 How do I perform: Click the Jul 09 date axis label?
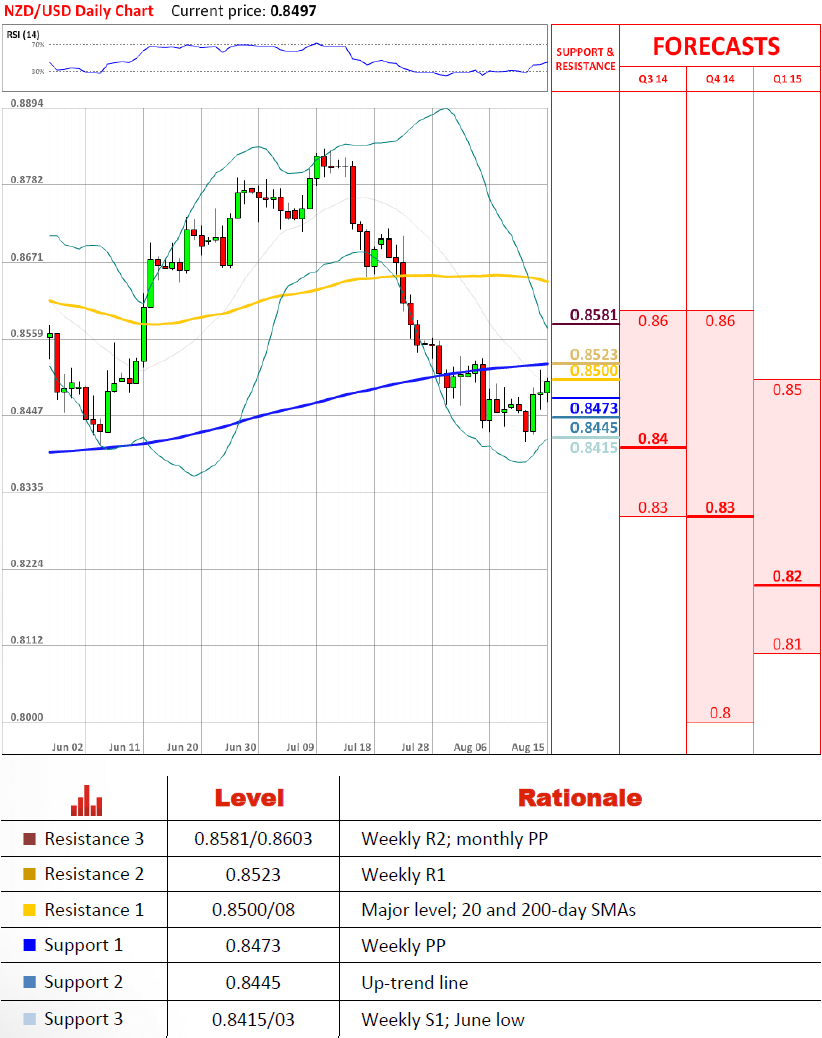click(300, 747)
